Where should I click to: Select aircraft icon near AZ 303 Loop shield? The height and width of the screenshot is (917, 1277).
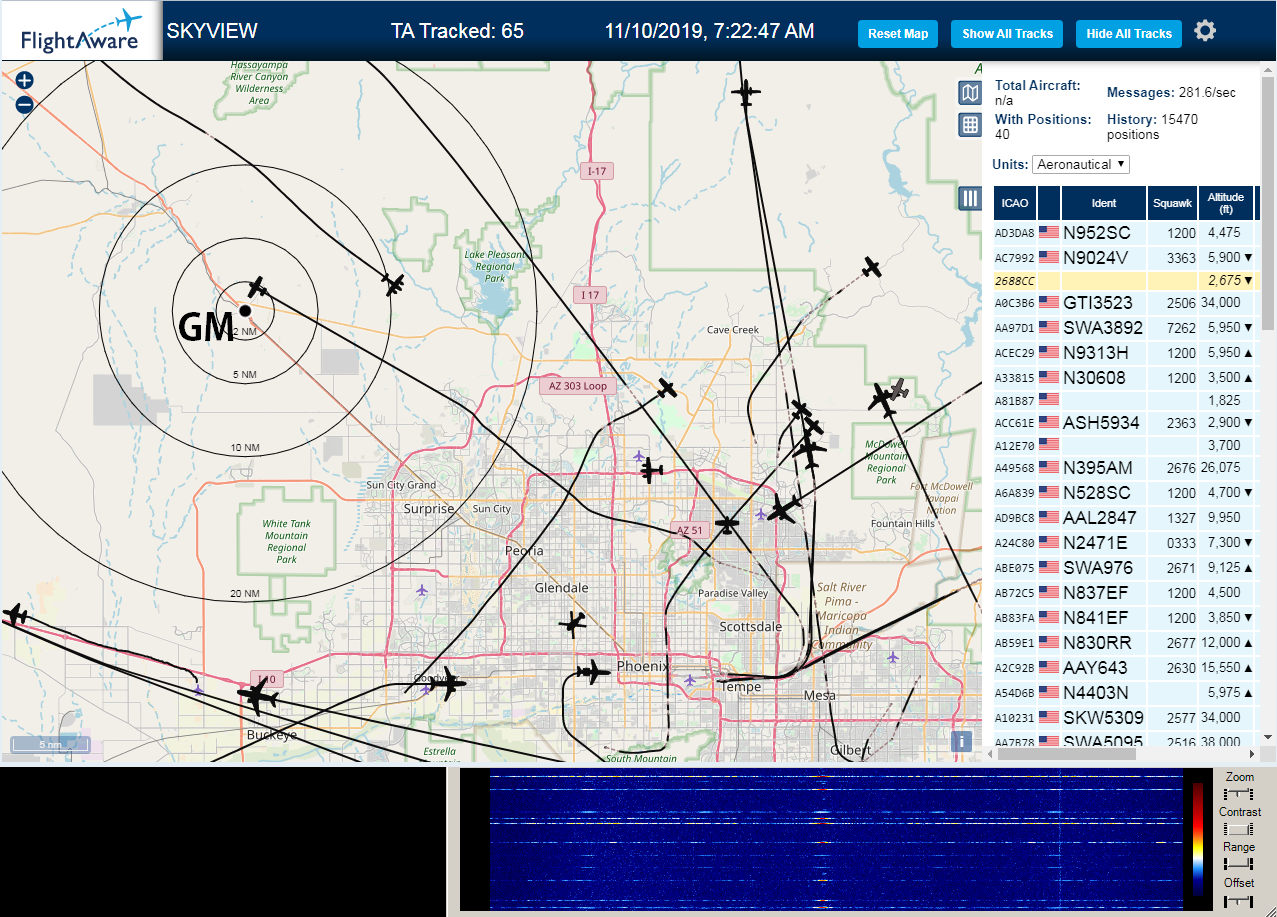pos(667,388)
